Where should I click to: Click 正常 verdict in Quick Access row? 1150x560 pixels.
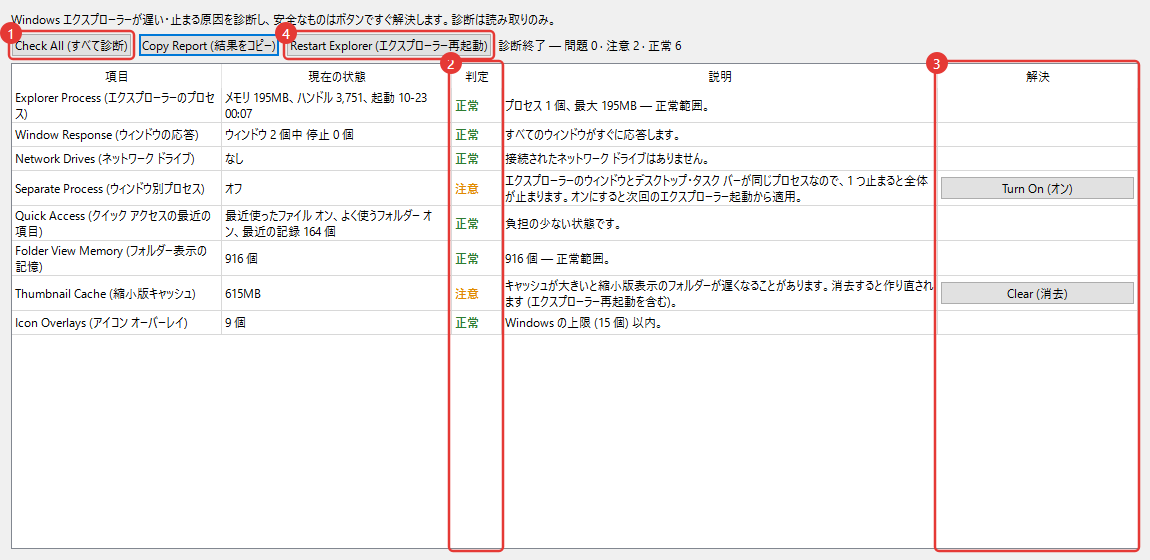click(x=467, y=224)
